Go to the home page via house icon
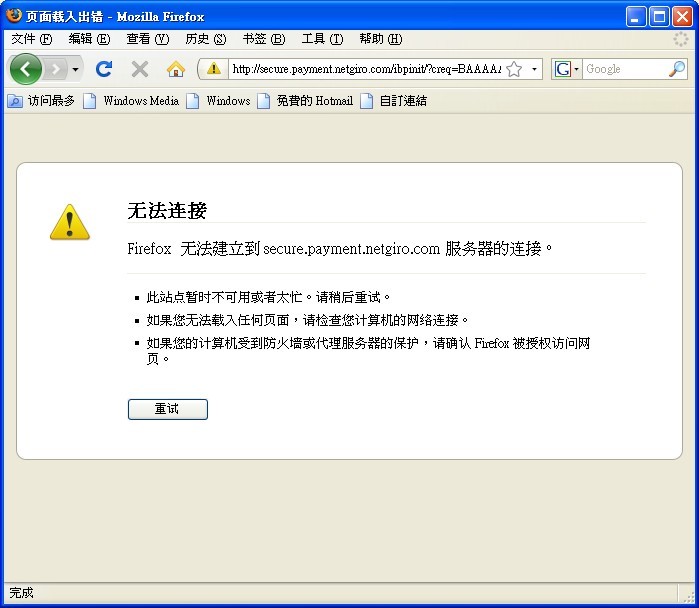The width and height of the screenshot is (699, 608). [176, 69]
